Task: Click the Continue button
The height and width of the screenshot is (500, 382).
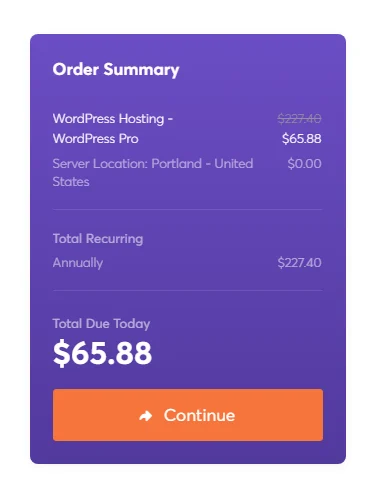Action: [x=188, y=415]
